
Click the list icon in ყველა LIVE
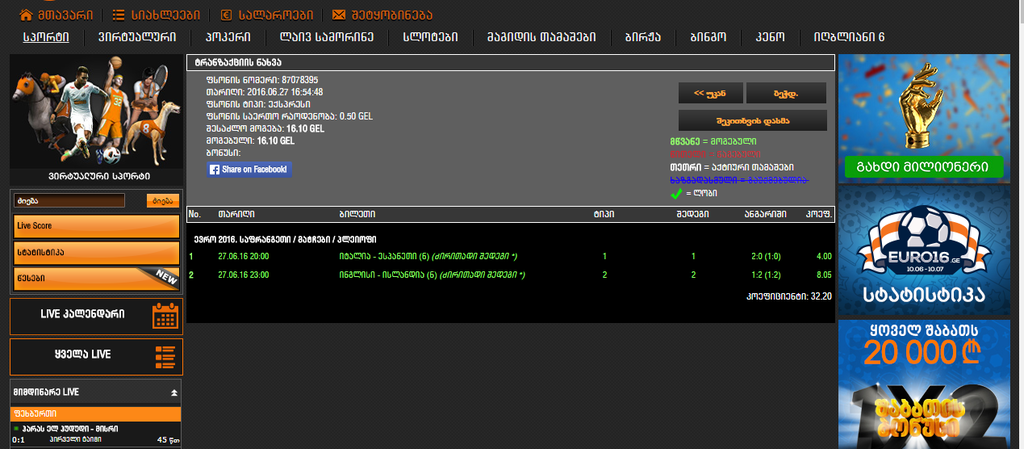[165, 356]
